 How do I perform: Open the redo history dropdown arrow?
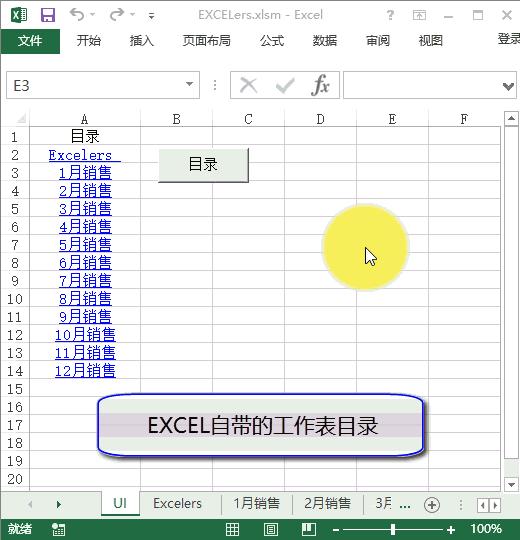[x=133, y=14]
